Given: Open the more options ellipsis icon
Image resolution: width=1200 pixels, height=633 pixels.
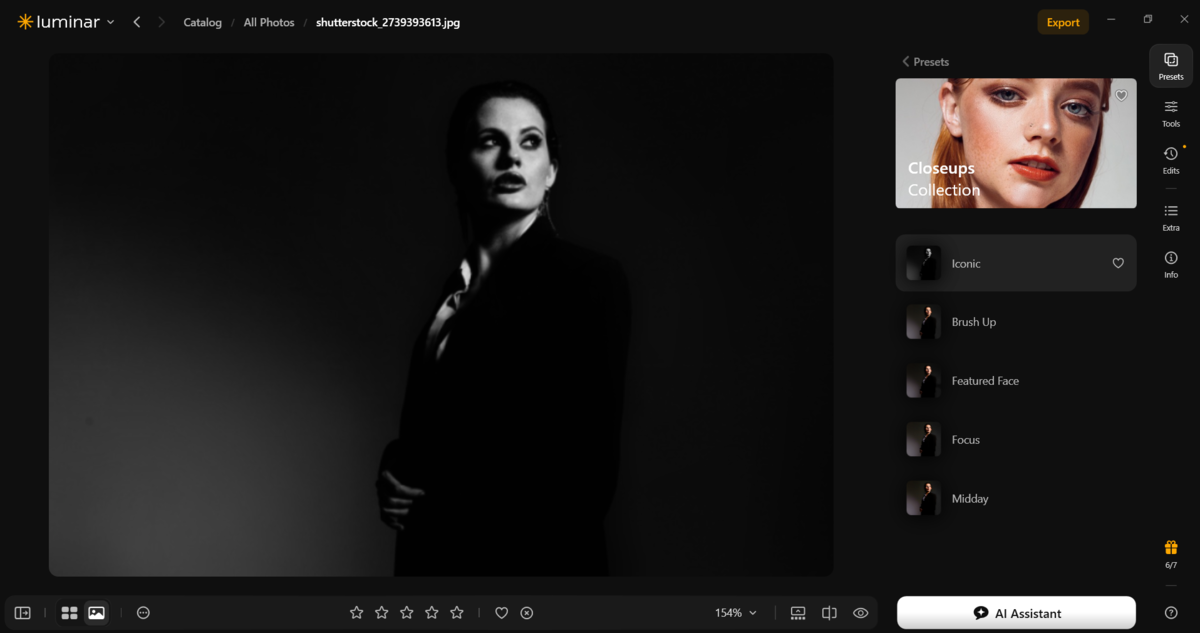Looking at the screenshot, I should point(143,613).
